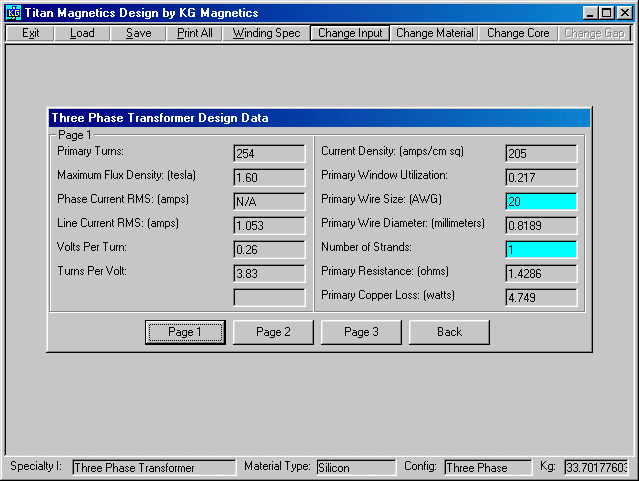The height and width of the screenshot is (481, 639).
Task: Click the Phase Current RMS field N/A
Action: point(269,202)
